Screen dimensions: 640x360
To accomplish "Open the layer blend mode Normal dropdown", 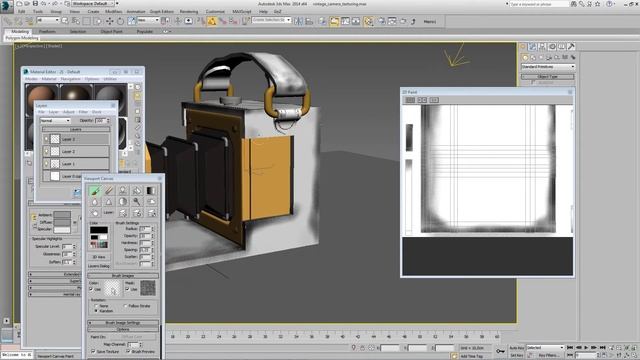I will [x=55, y=120].
